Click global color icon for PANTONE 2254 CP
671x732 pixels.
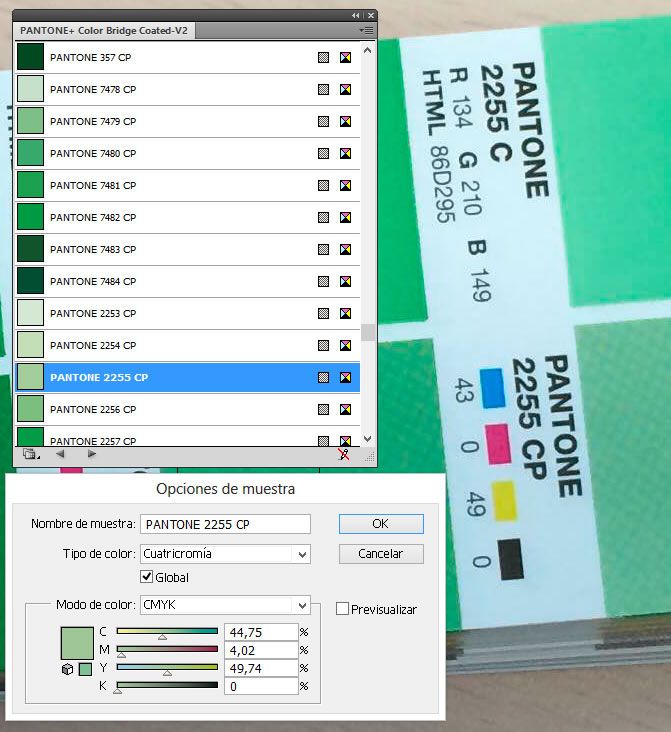tap(323, 345)
